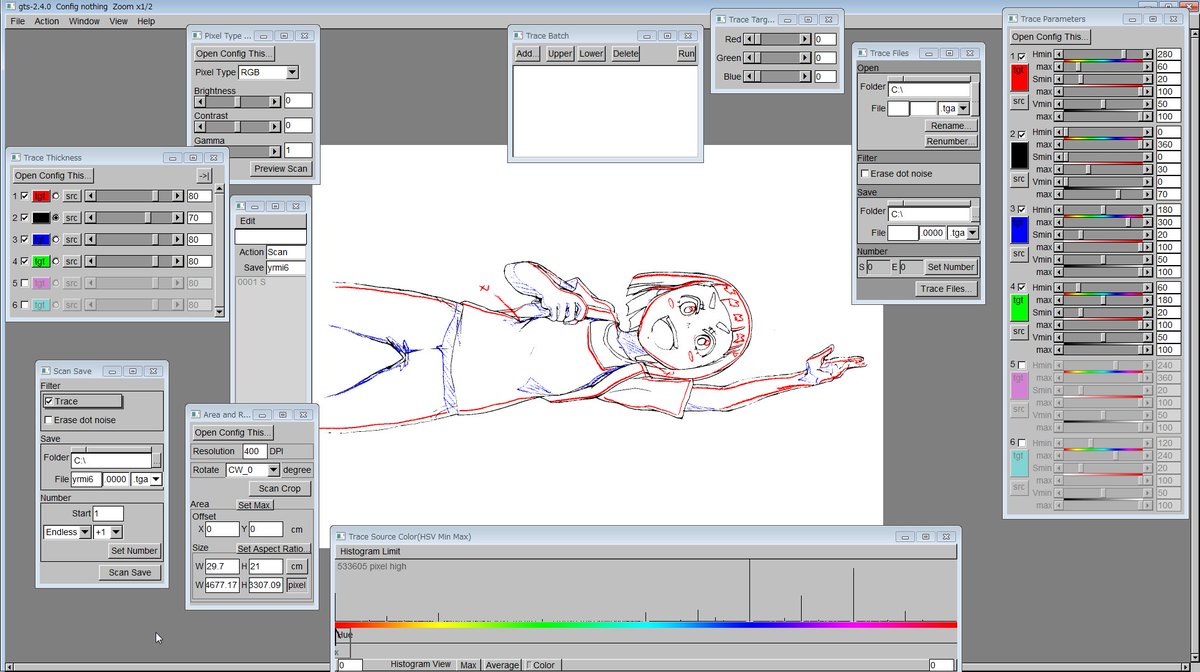Click browse '...' button beside Scan Save folder
The width and height of the screenshot is (1200, 672).
coord(156,460)
